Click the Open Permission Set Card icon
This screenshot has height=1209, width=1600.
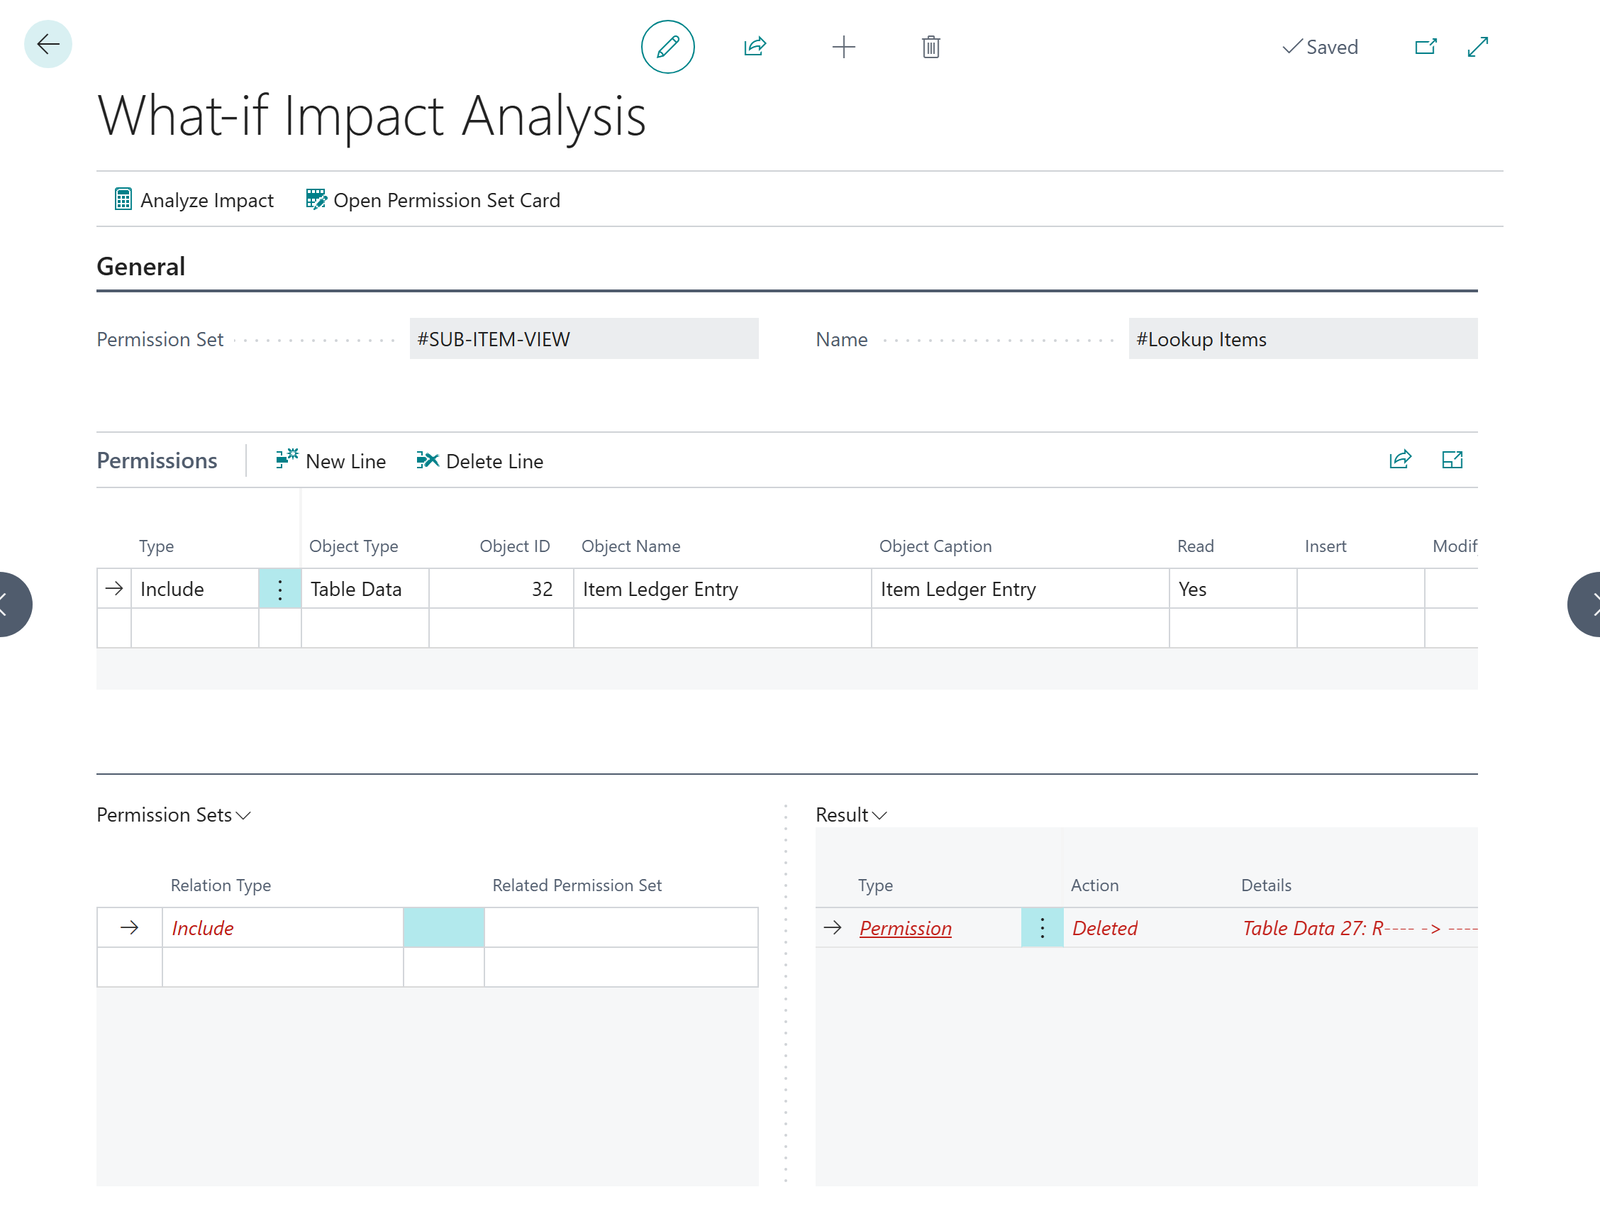point(316,200)
